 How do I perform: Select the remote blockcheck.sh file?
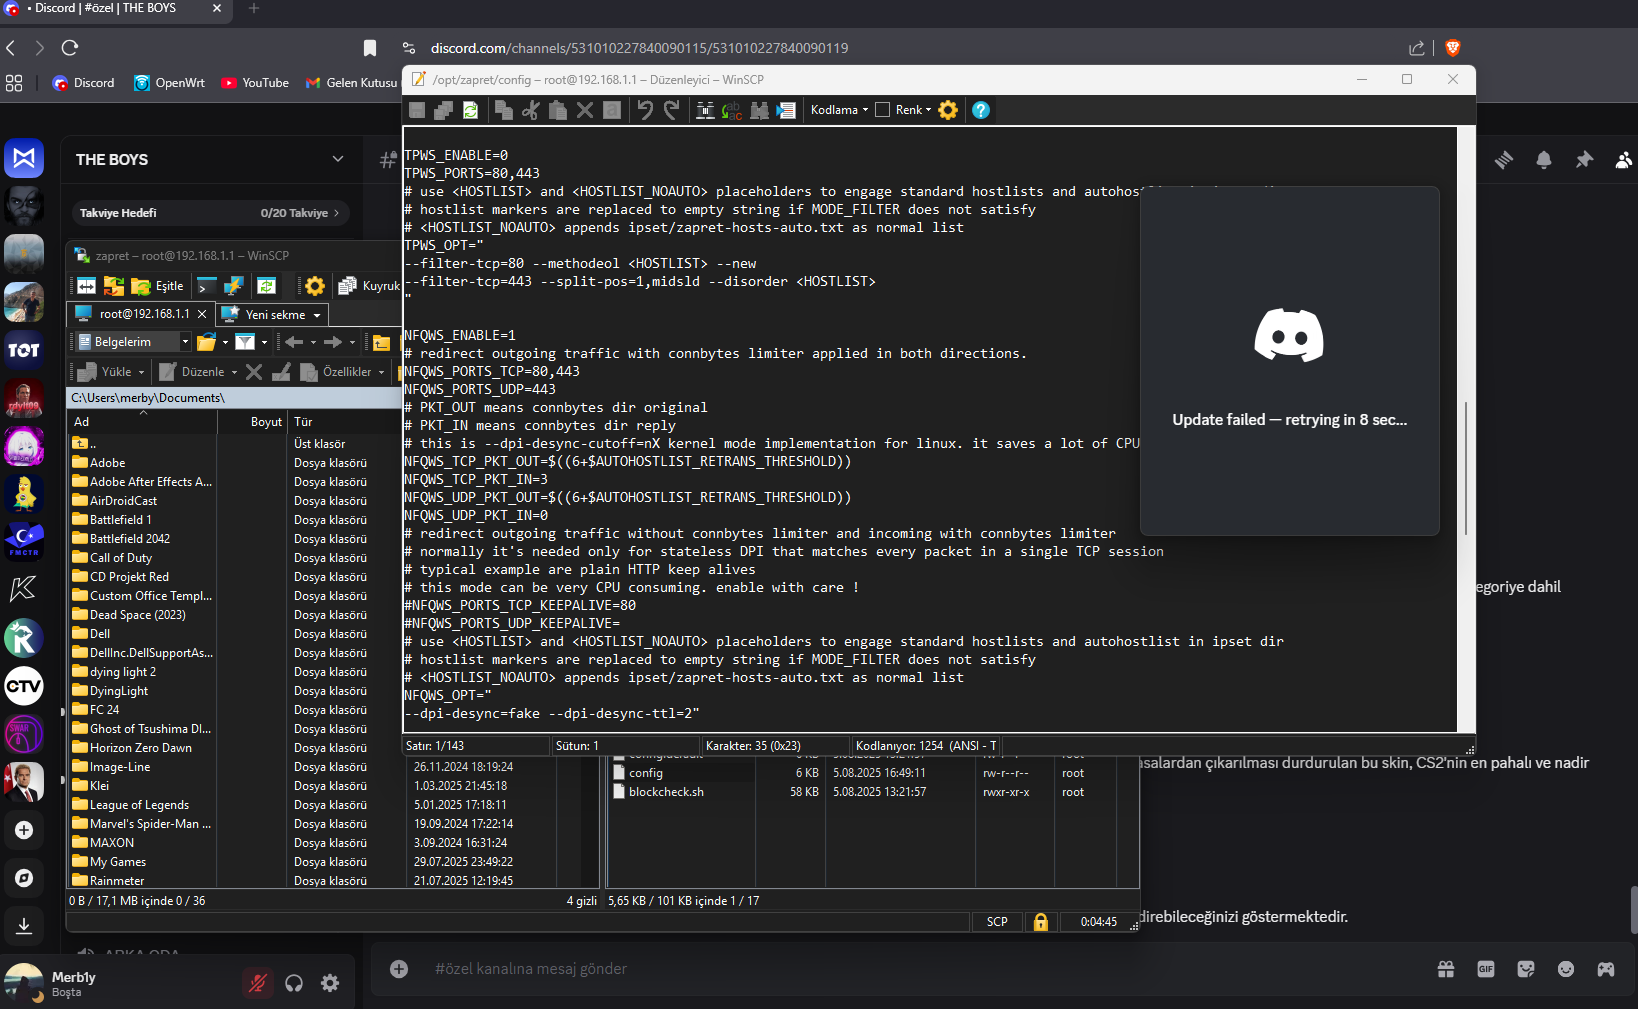click(658, 792)
